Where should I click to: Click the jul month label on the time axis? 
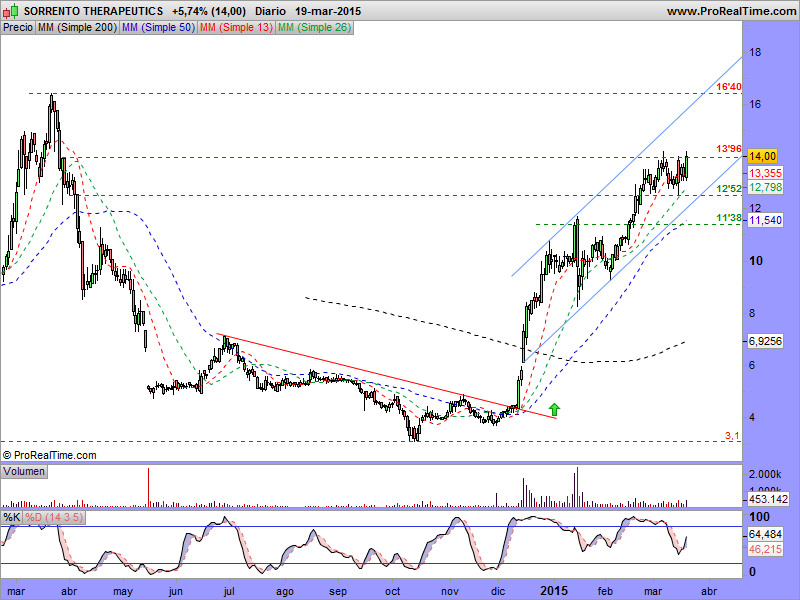point(229,592)
